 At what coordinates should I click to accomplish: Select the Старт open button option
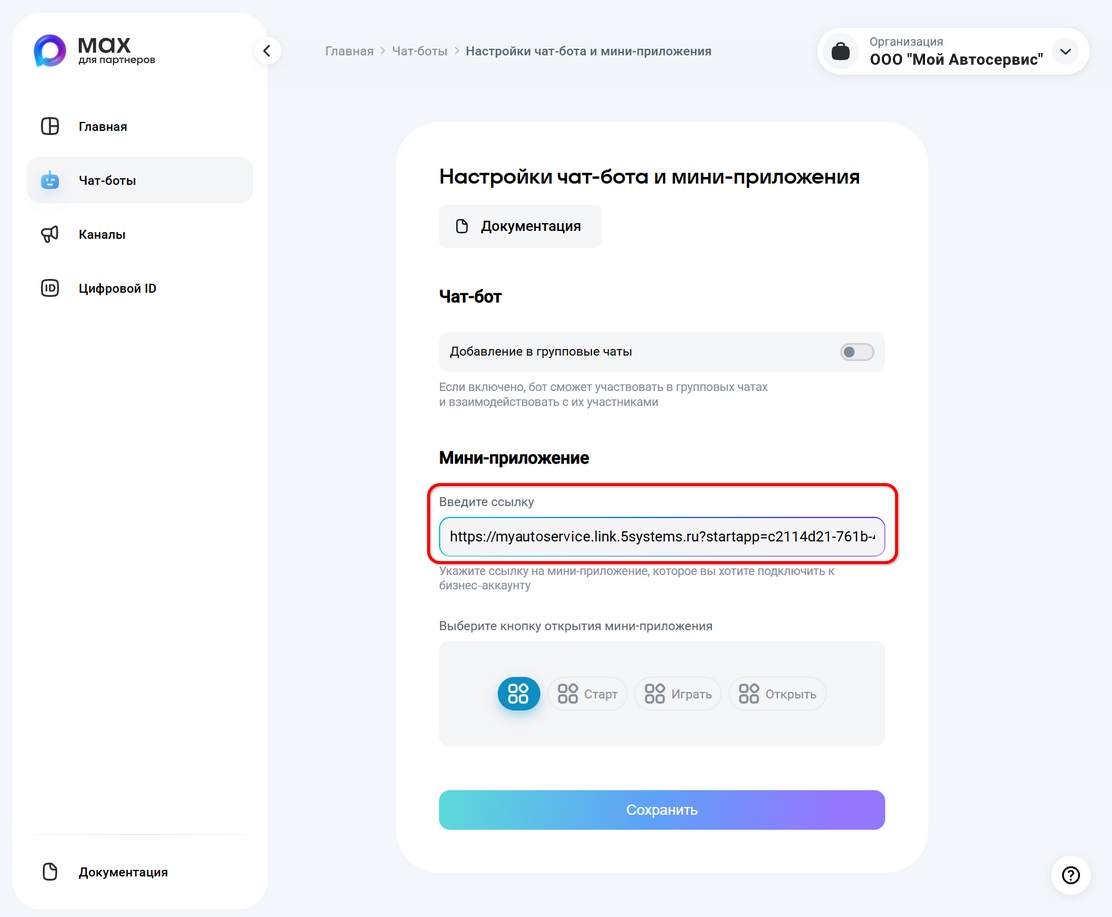587,693
